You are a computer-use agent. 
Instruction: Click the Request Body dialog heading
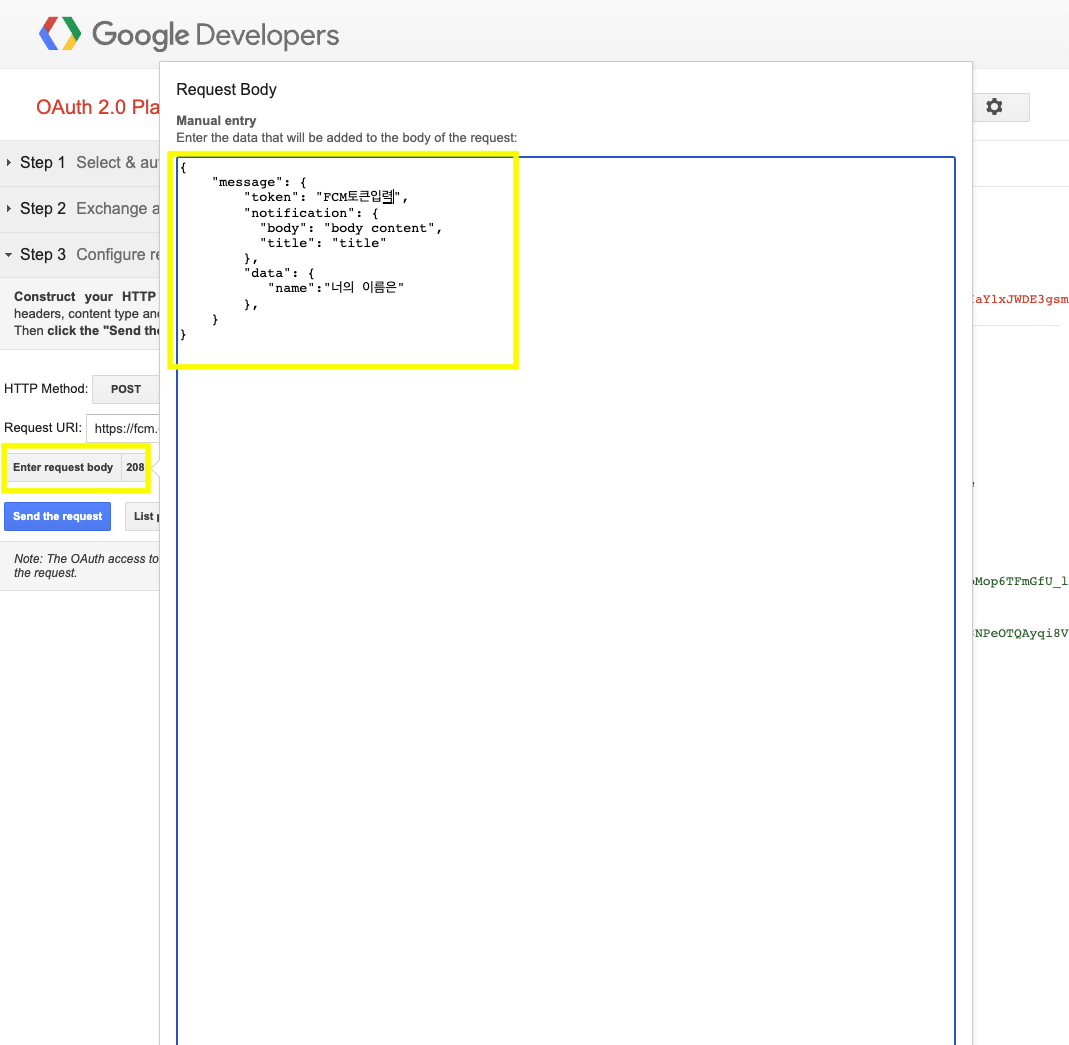coord(226,90)
